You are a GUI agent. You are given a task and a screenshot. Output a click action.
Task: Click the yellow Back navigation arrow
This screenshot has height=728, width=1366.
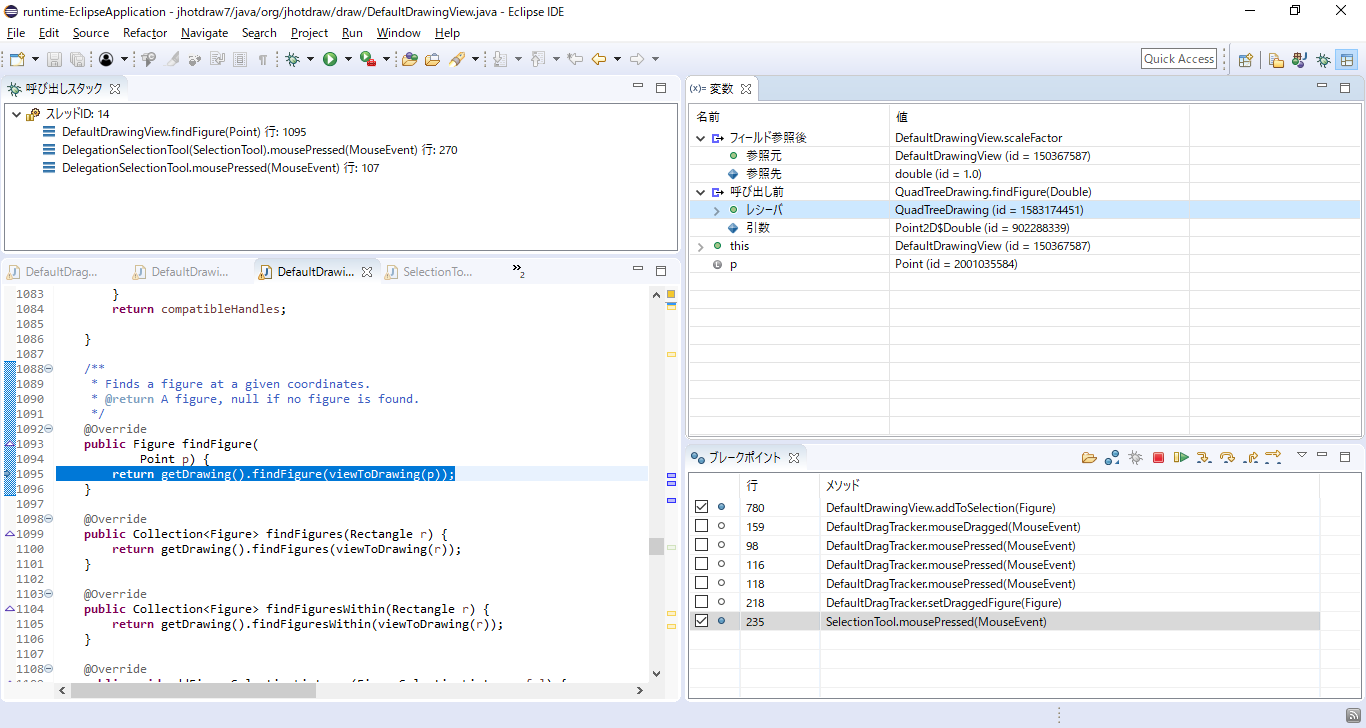599,59
